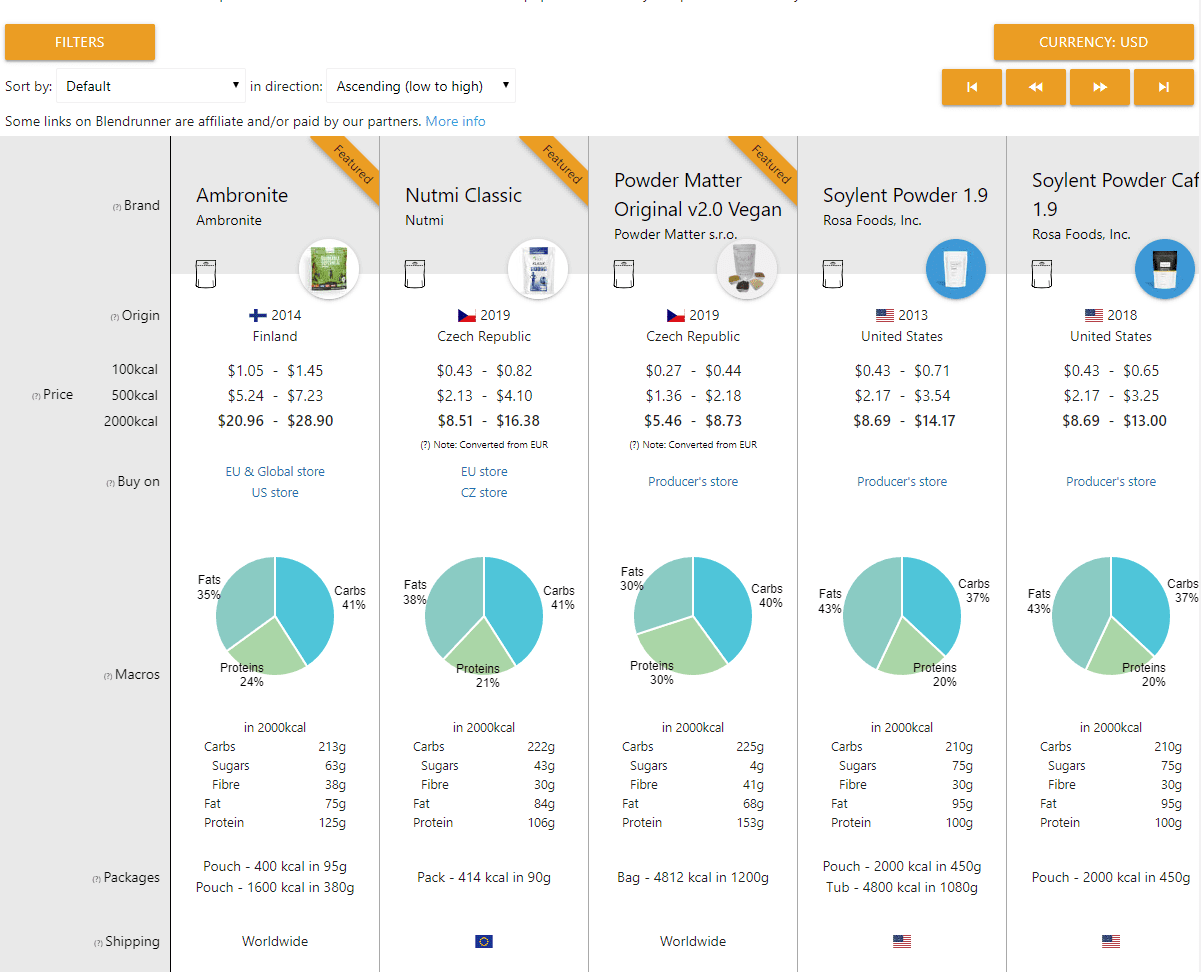Click the Soylent Powder 1.9 macros pie chart
The width and height of the screenshot is (1201, 972).
[902, 616]
